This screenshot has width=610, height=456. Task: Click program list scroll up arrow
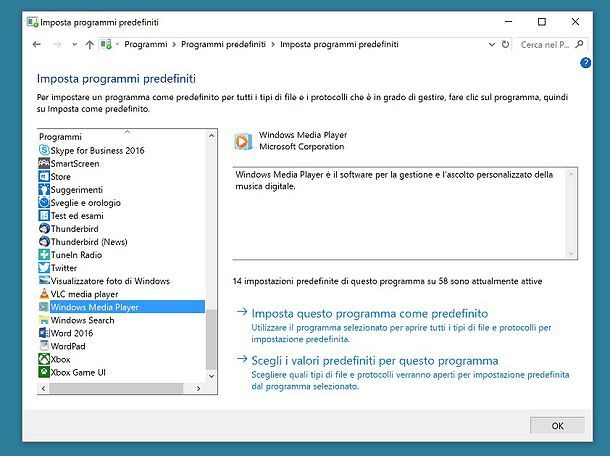point(211,136)
